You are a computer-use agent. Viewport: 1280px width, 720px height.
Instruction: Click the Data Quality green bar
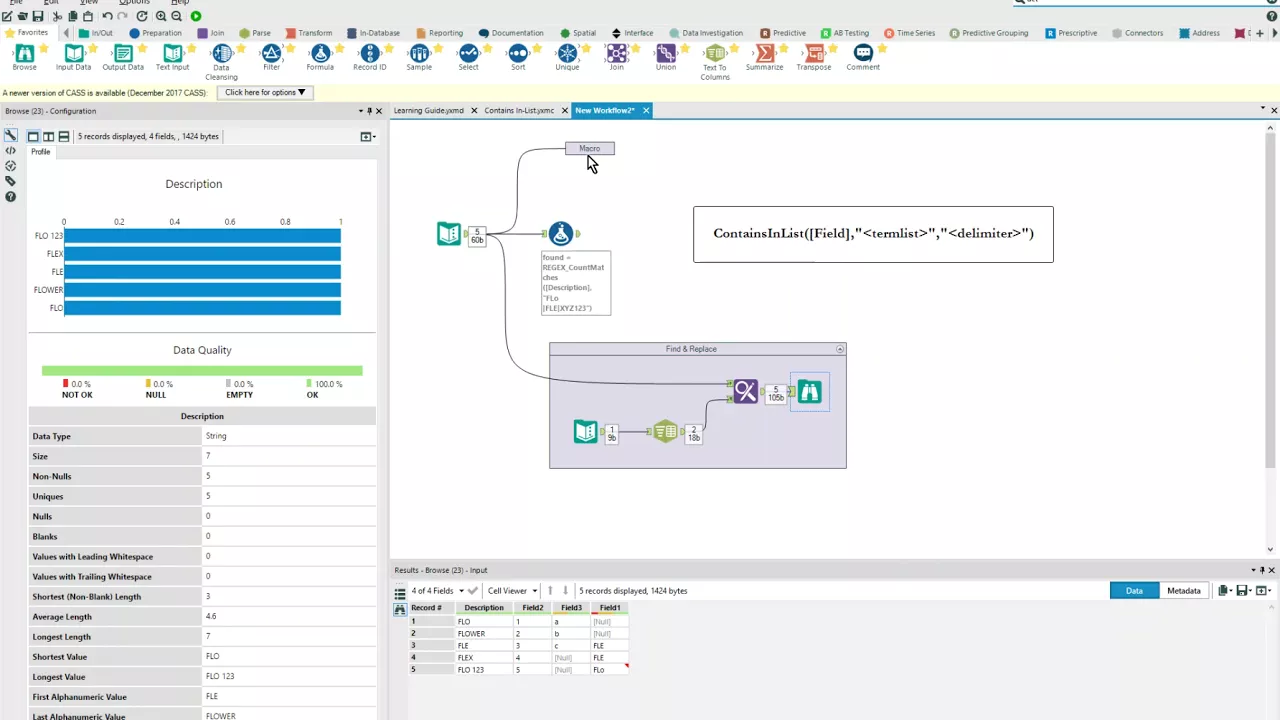[x=202, y=371]
